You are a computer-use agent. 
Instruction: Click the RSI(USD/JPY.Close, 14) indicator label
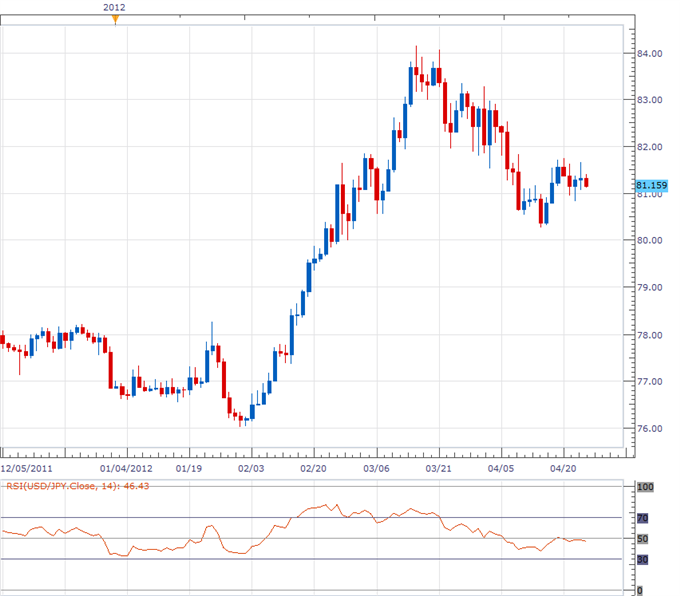pos(78,486)
